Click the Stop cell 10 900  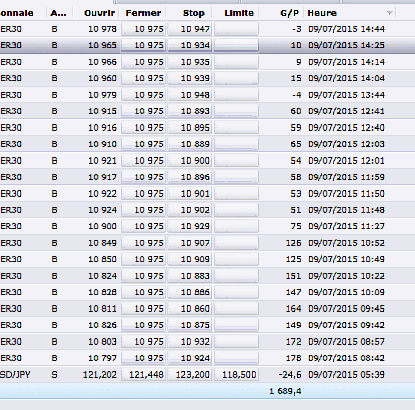190,161
